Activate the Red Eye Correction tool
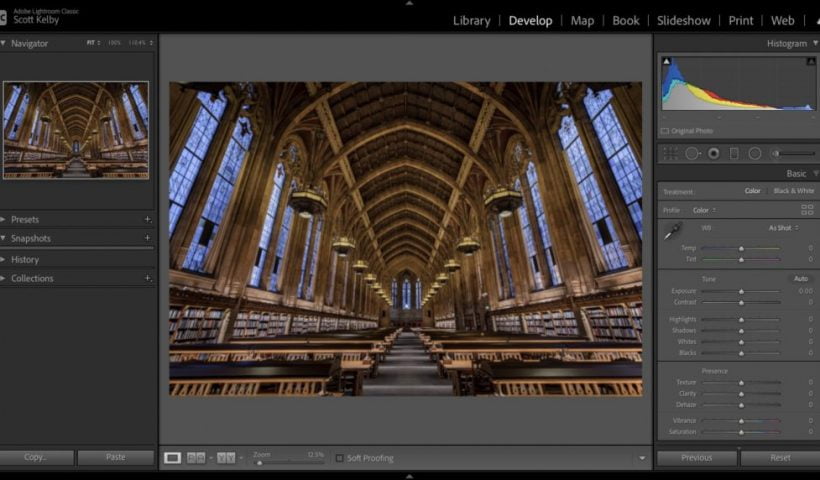 click(x=713, y=153)
